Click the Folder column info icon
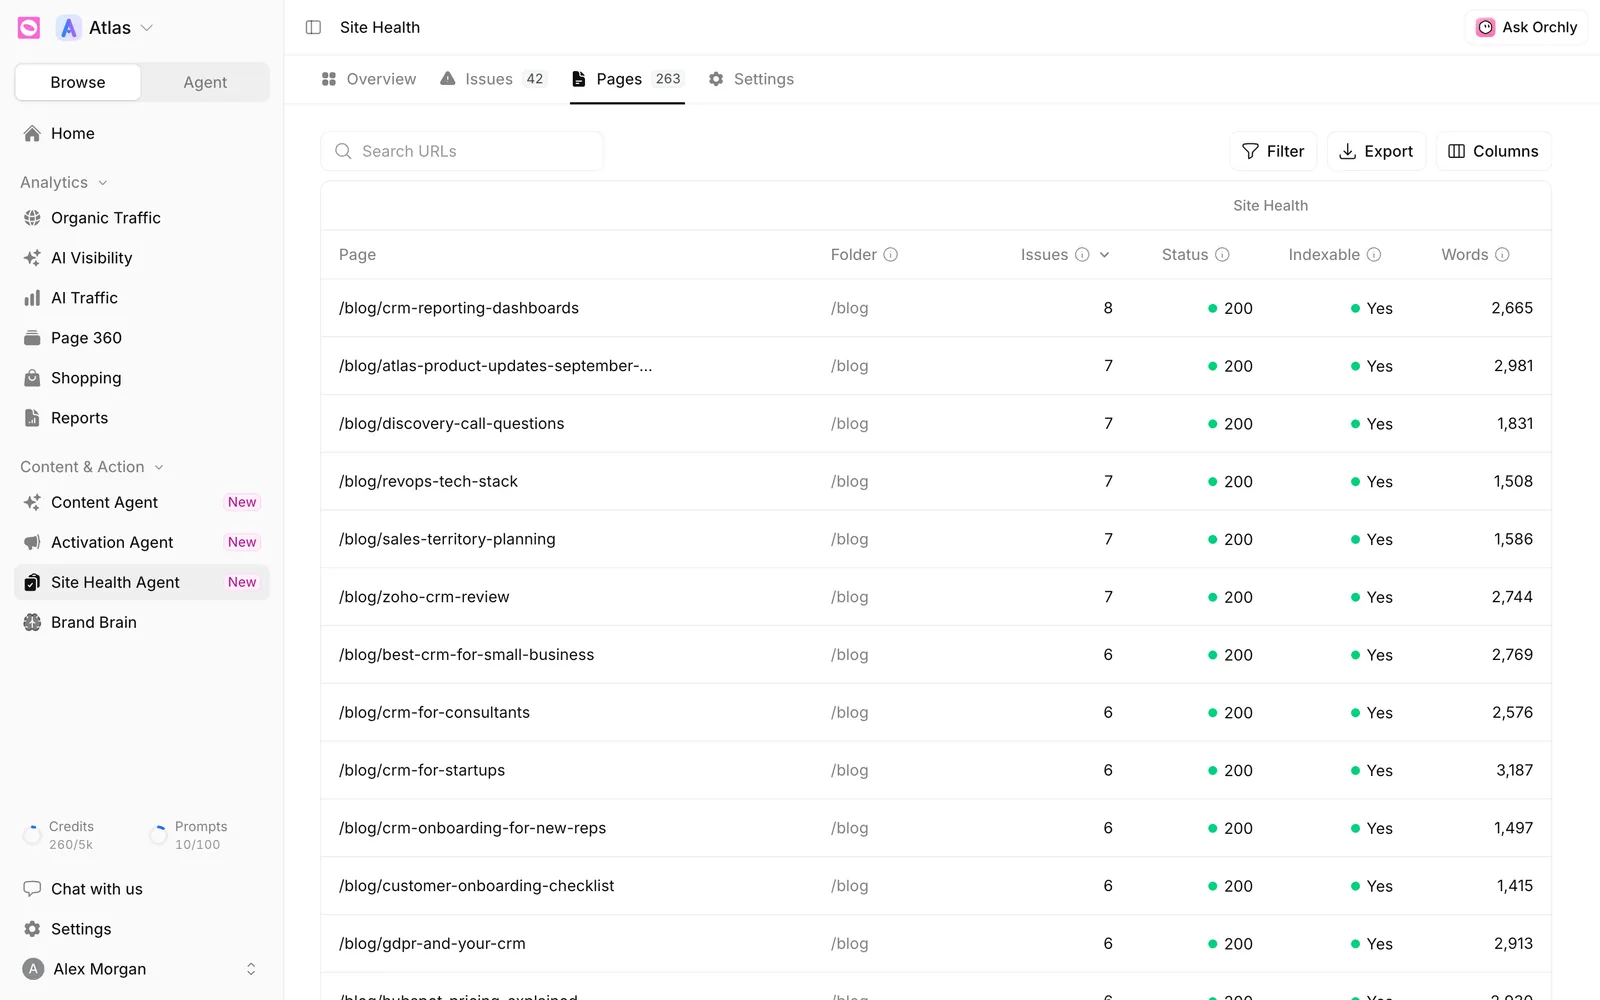1600x1000 pixels. tap(890, 255)
